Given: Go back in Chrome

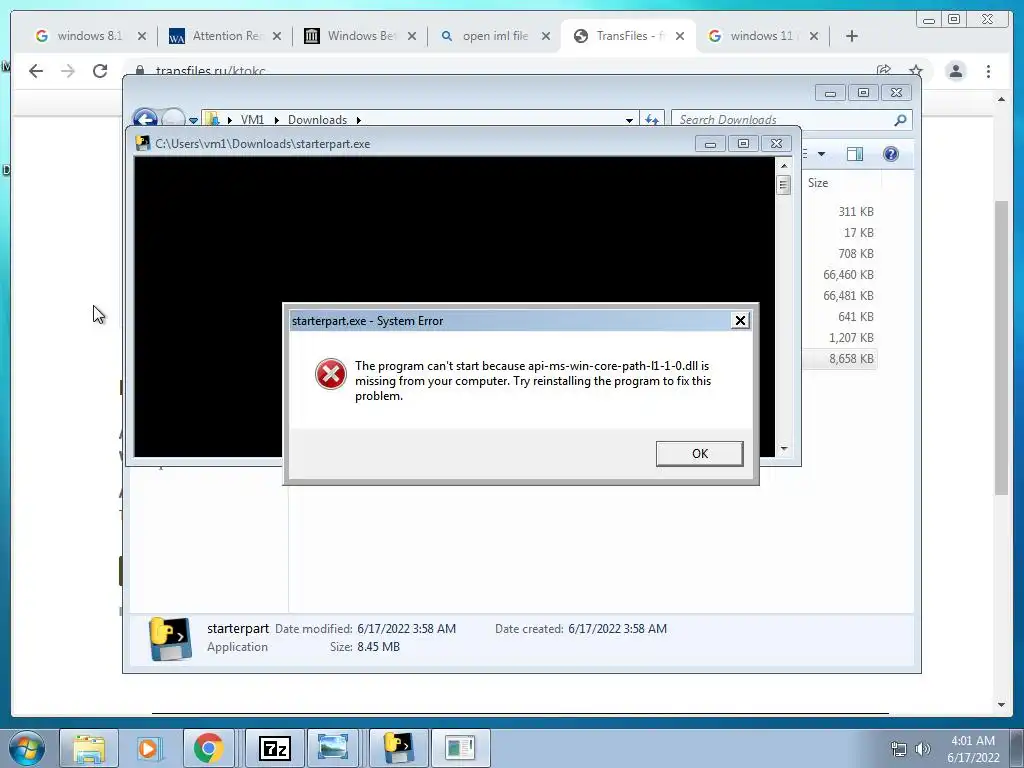Looking at the screenshot, I should (x=36, y=71).
